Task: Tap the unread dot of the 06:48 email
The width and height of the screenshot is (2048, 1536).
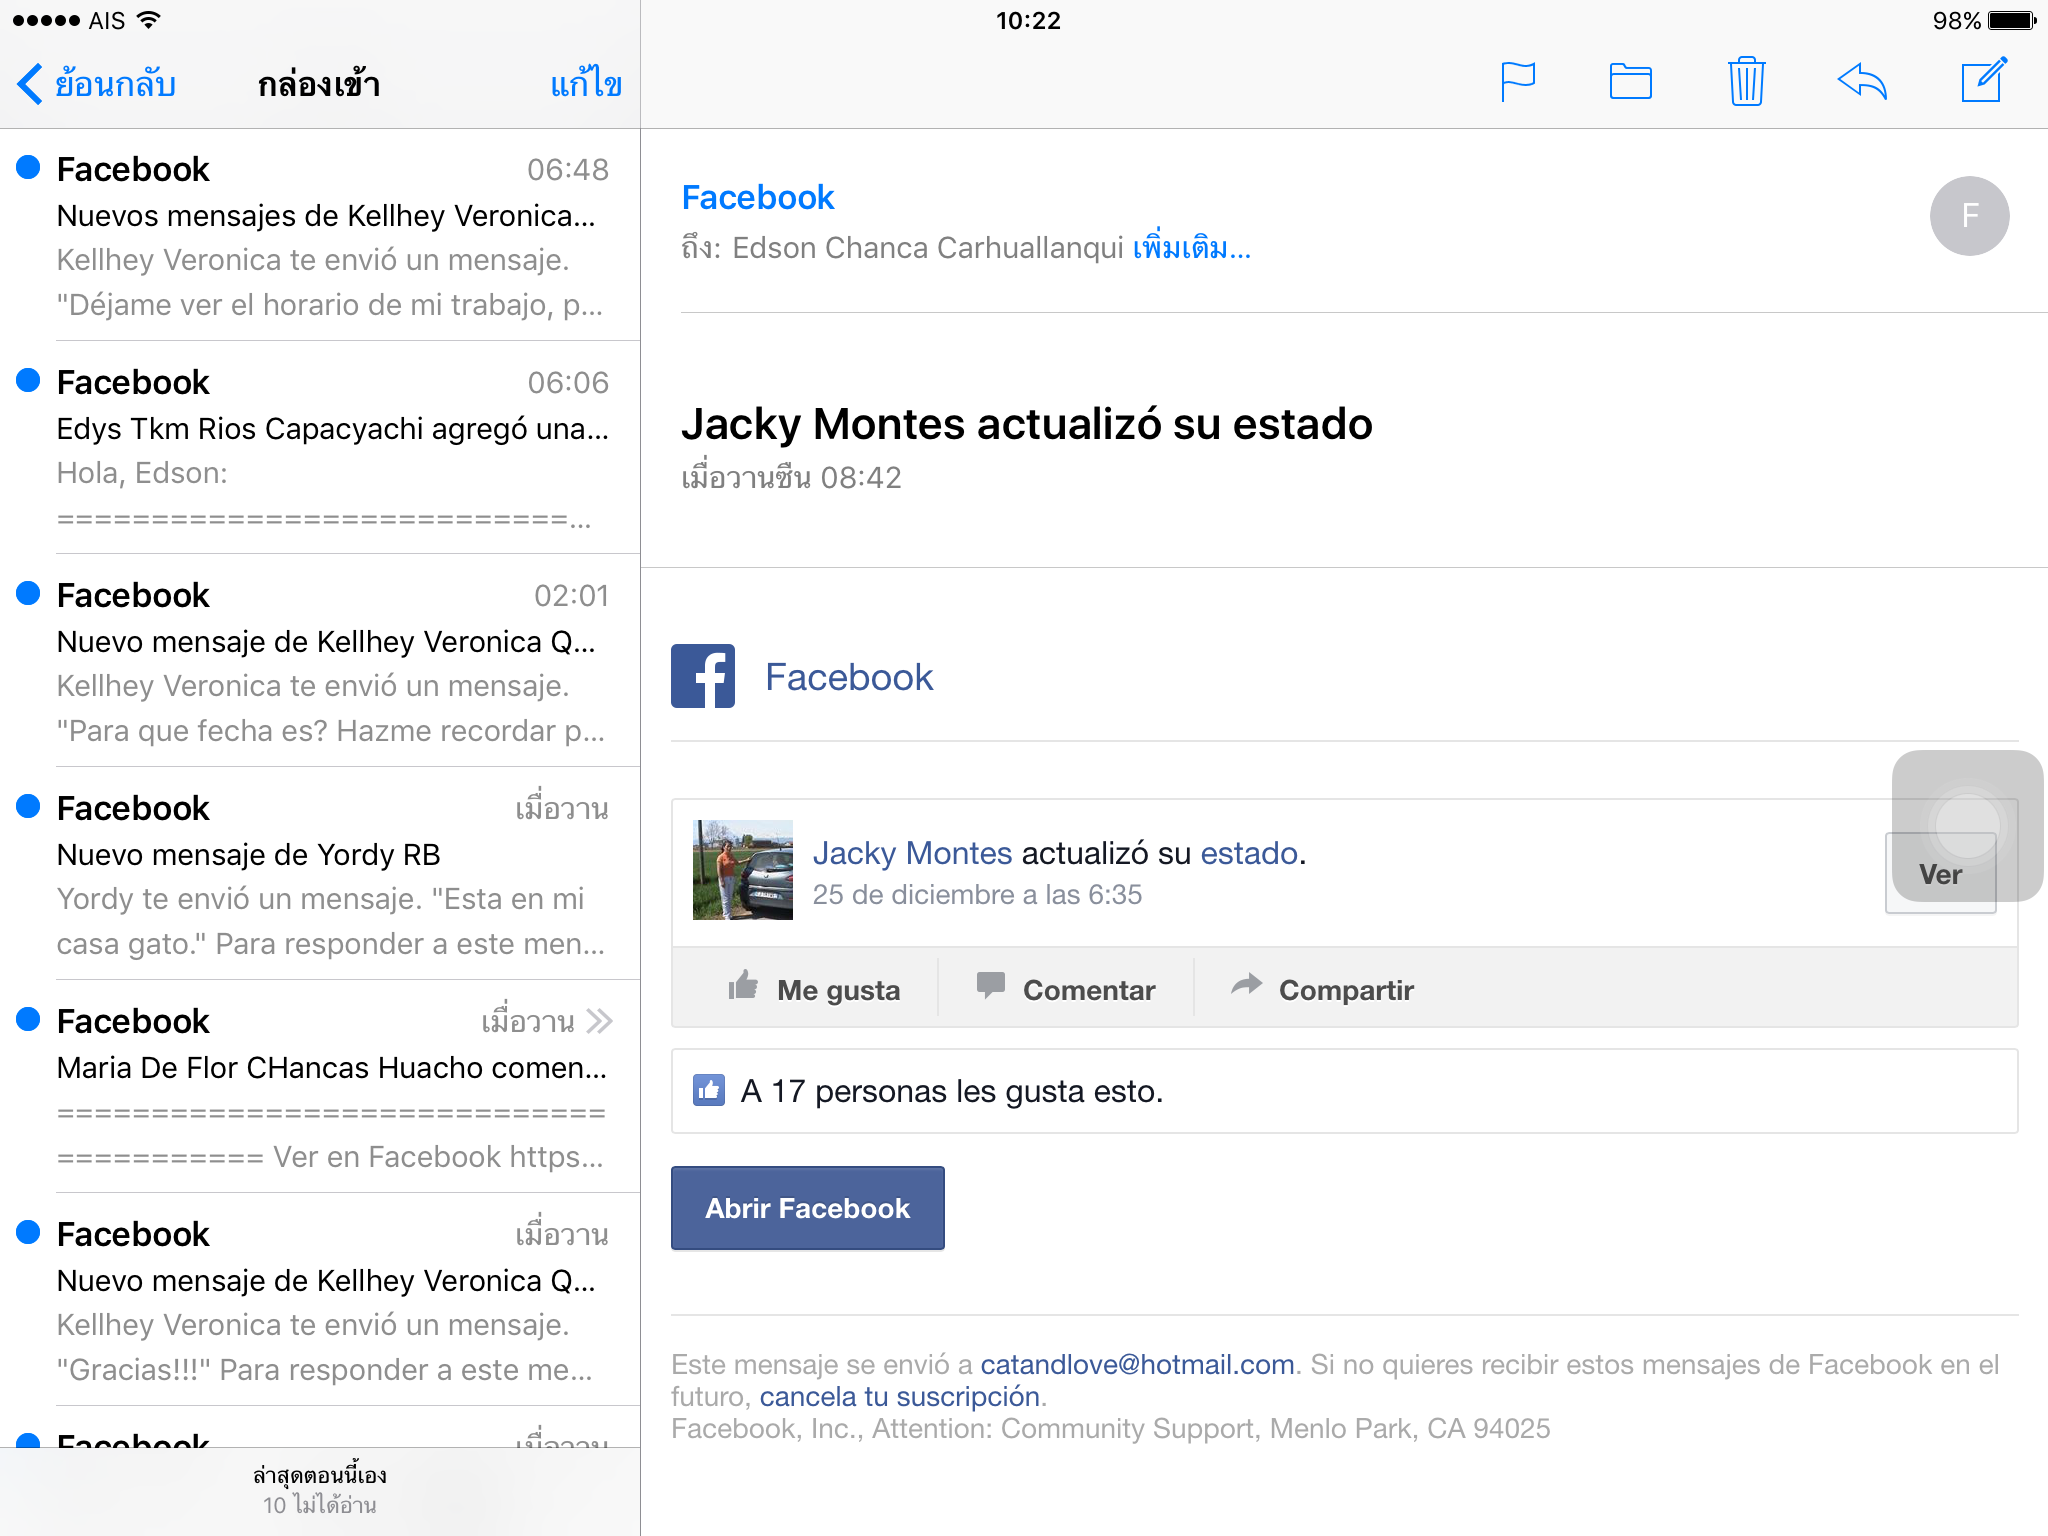Action: (x=28, y=167)
